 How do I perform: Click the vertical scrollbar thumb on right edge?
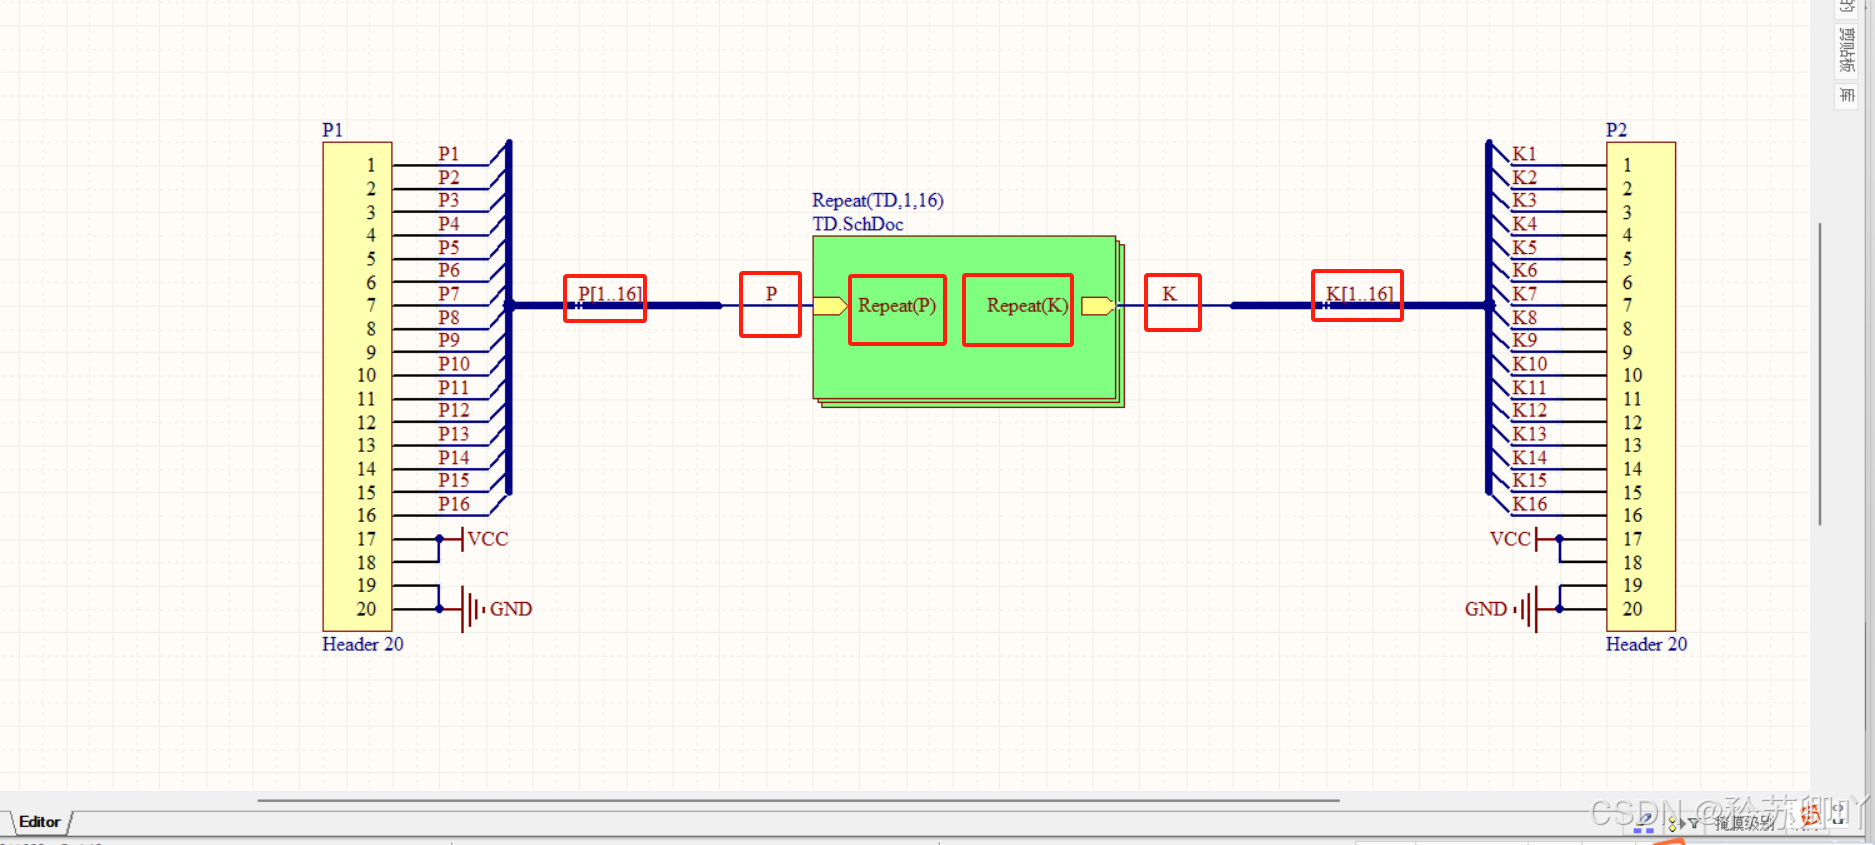pos(1820,374)
